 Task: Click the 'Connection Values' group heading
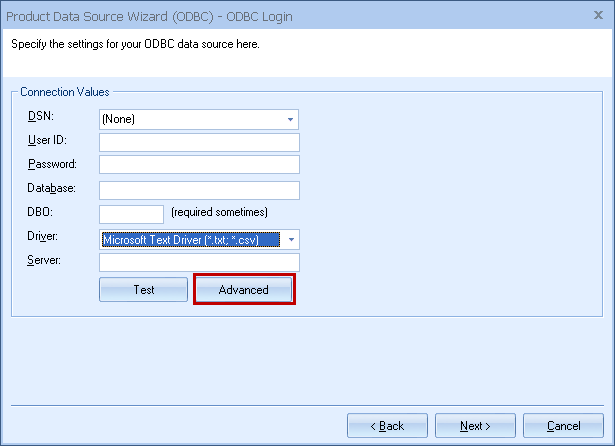[x=65, y=92]
